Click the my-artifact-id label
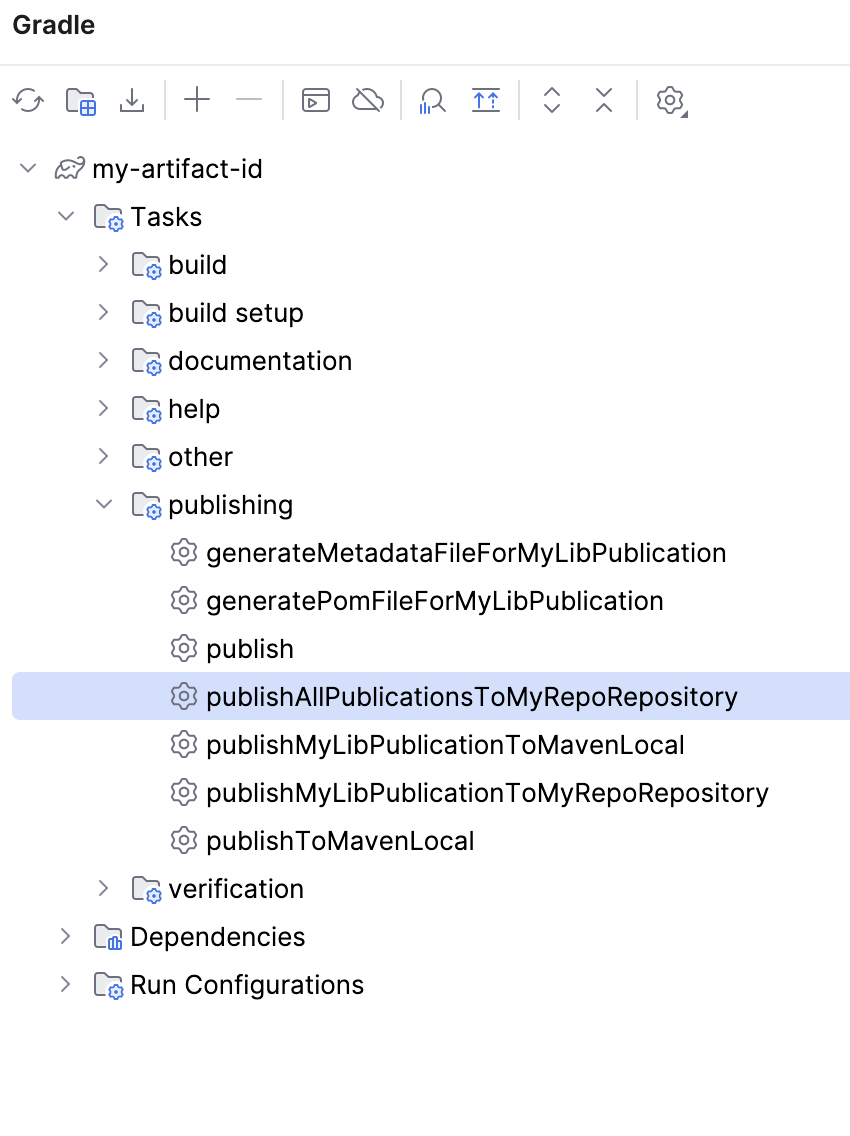 [178, 169]
